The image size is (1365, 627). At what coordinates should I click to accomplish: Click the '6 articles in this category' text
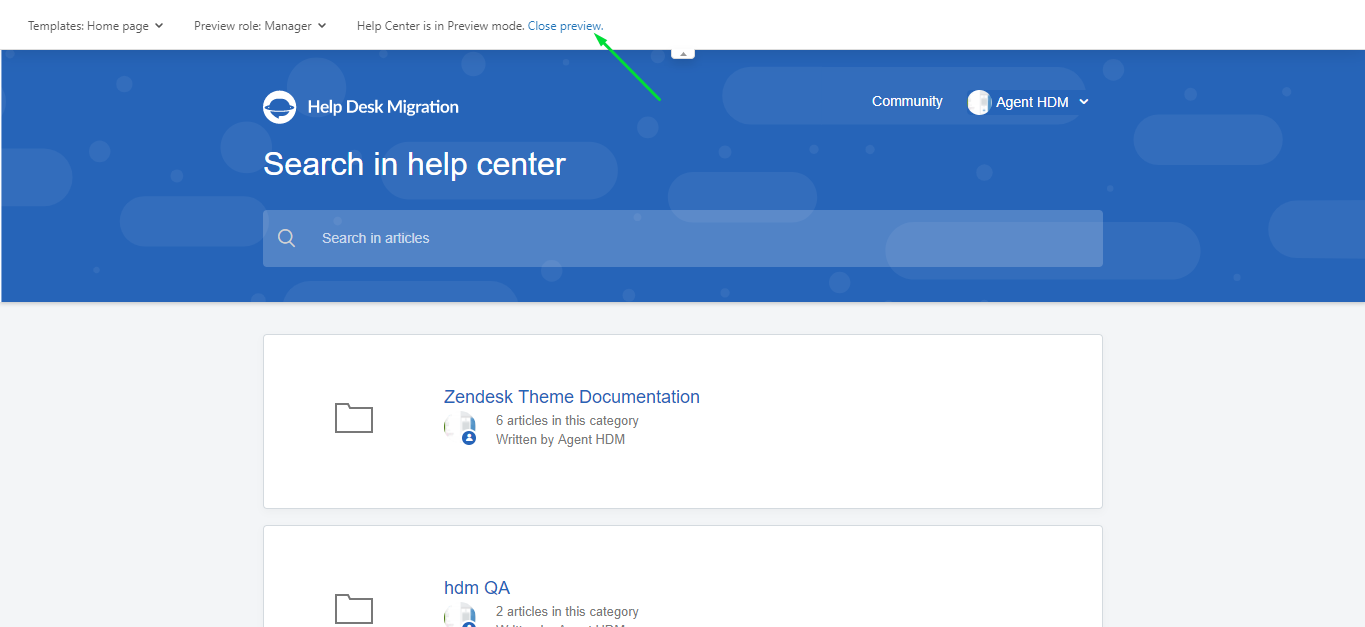(x=567, y=421)
